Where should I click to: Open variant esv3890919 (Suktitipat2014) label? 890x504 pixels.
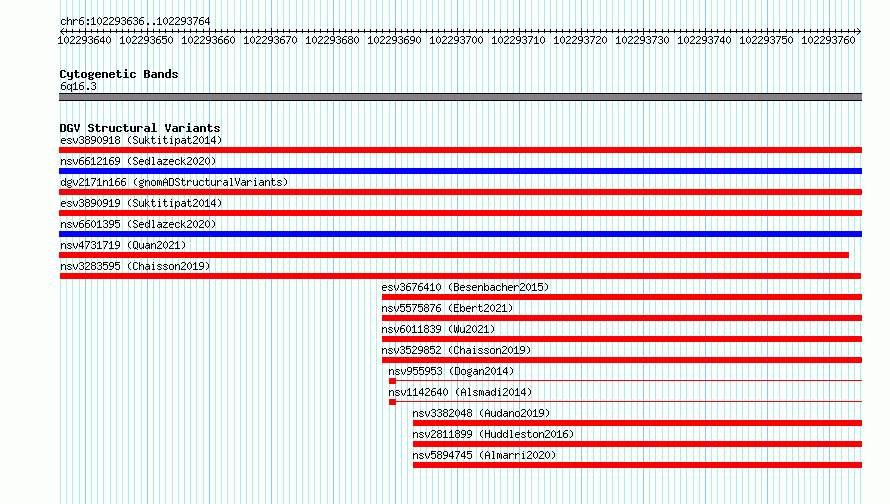pos(141,203)
